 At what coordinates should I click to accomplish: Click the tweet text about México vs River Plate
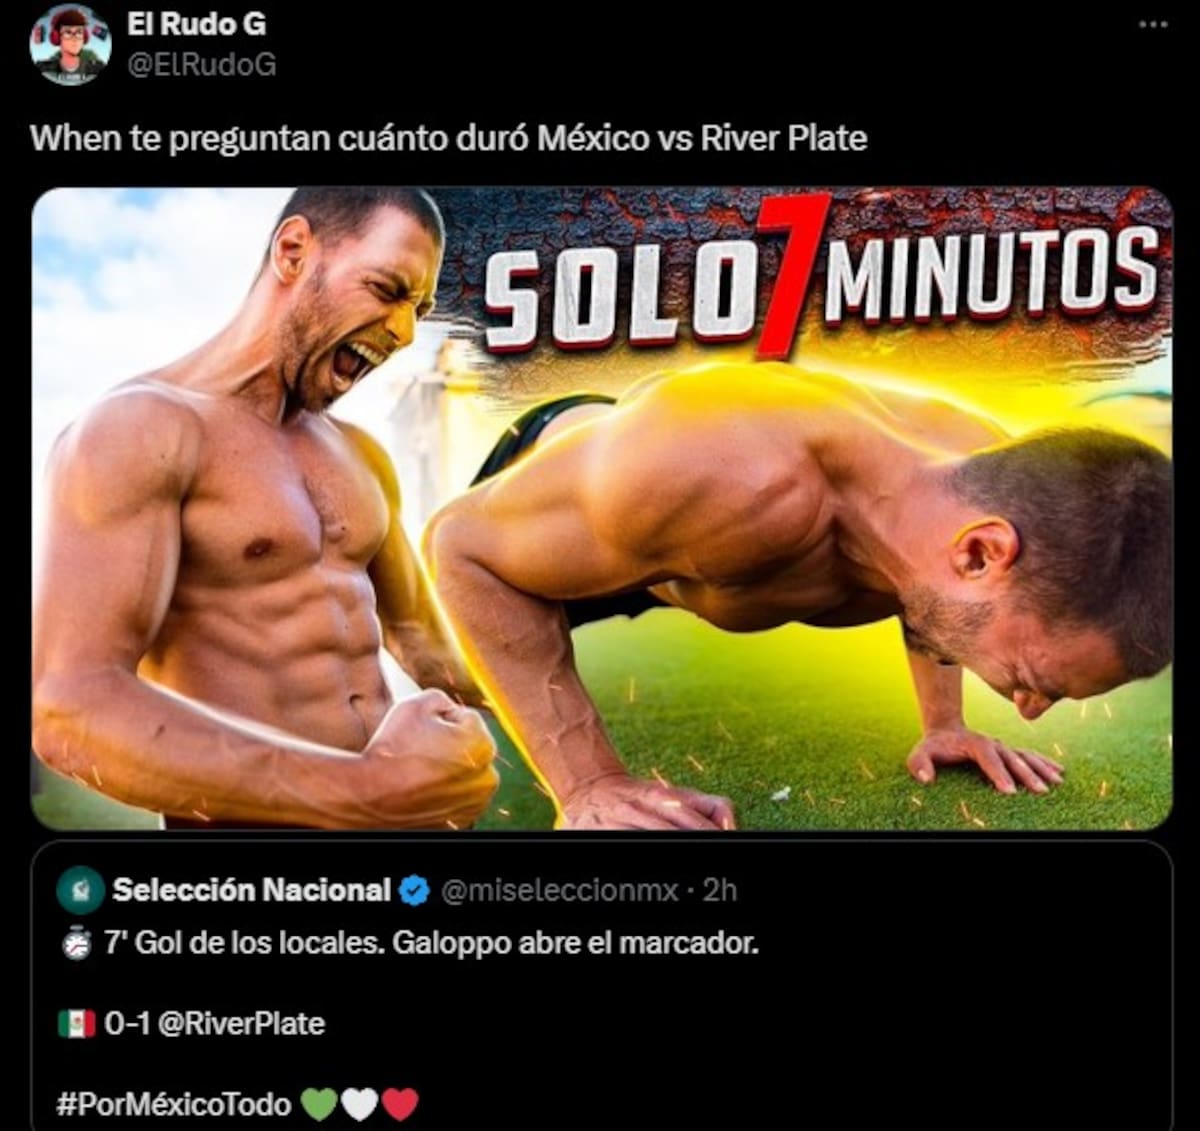coord(449,138)
